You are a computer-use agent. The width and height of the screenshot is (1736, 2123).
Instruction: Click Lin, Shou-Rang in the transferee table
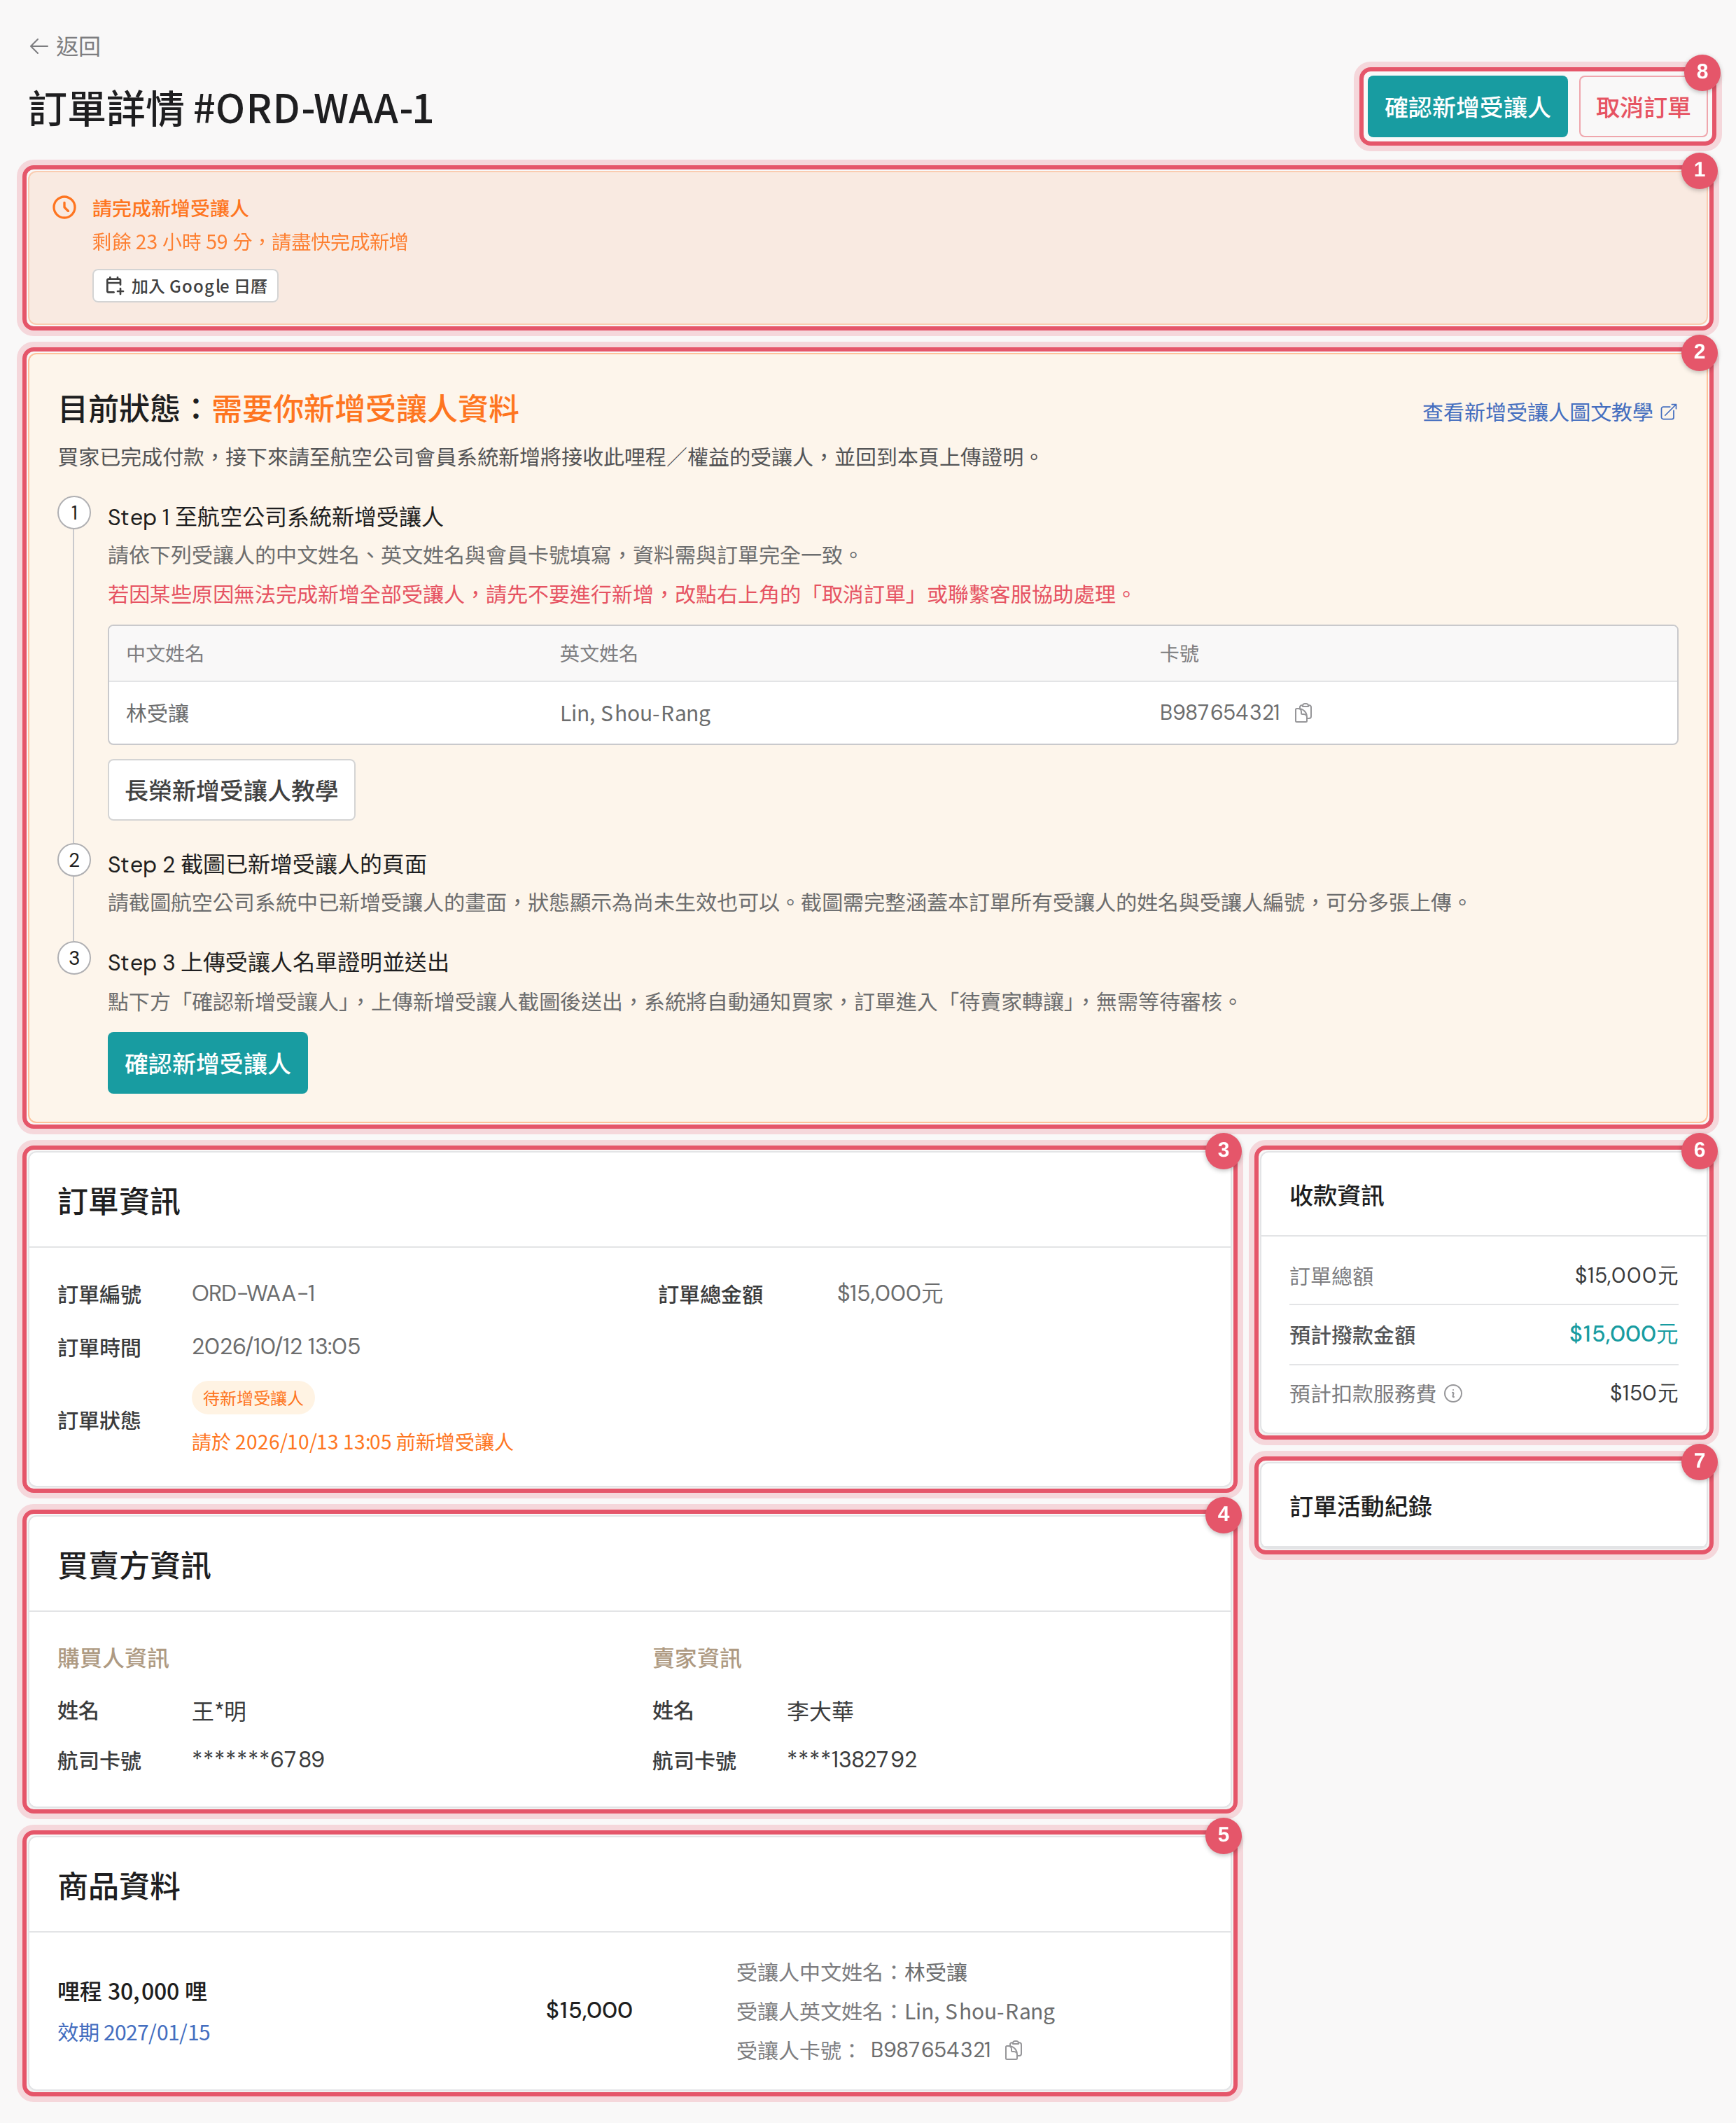(635, 713)
